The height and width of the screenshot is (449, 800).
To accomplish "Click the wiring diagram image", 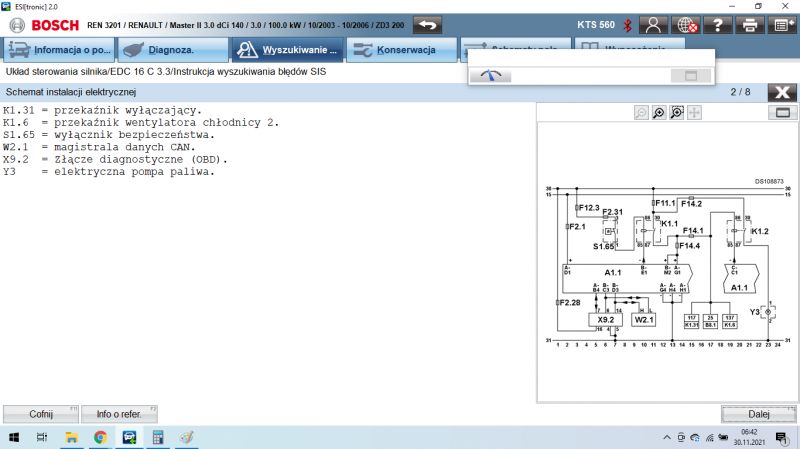I will tap(667, 263).
